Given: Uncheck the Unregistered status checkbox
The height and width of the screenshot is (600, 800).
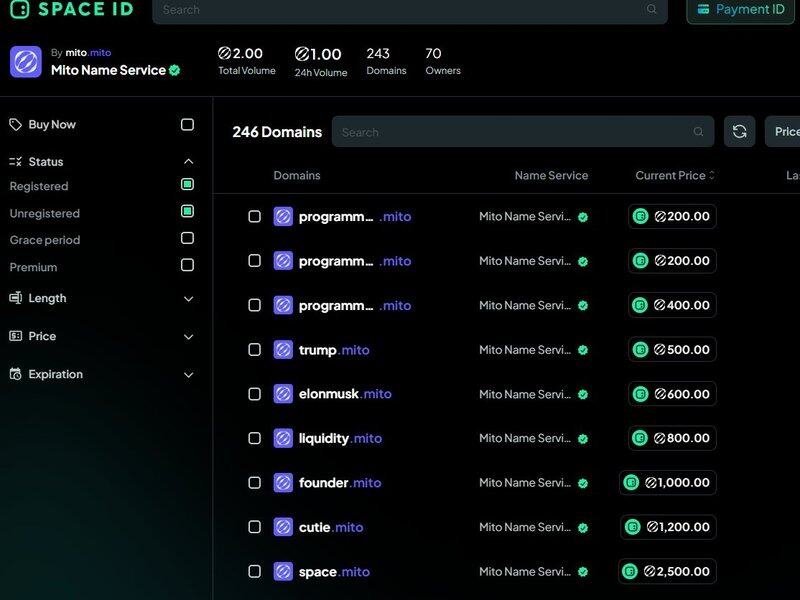Looking at the screenshot, I should click(x=187, y=211).
